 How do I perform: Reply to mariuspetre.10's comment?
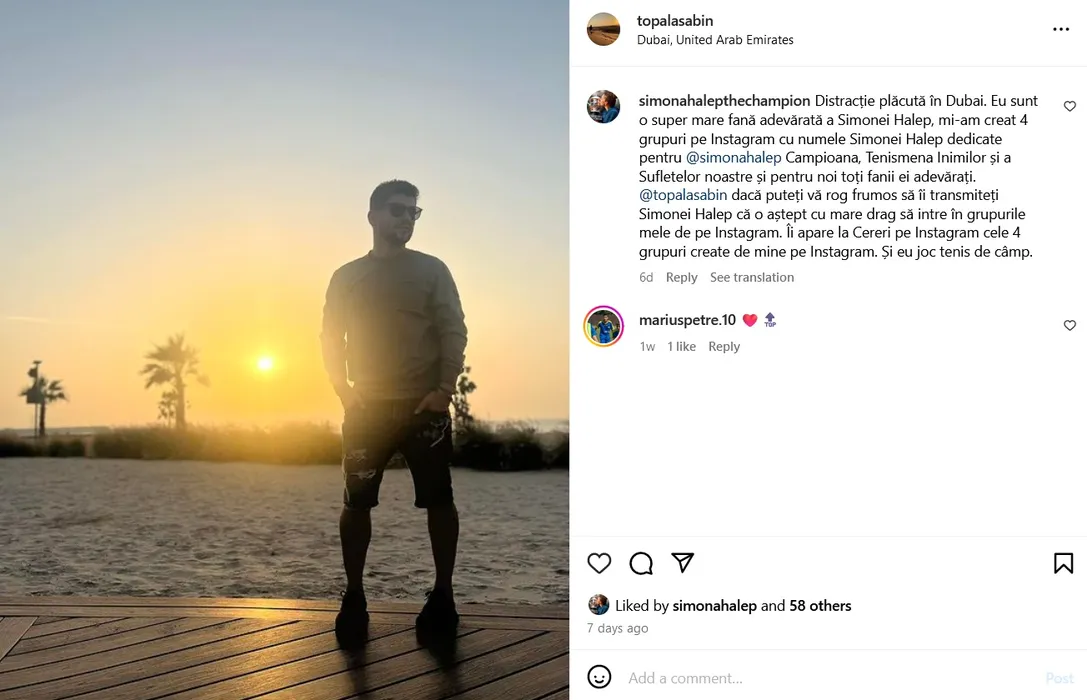pos(724,346)
